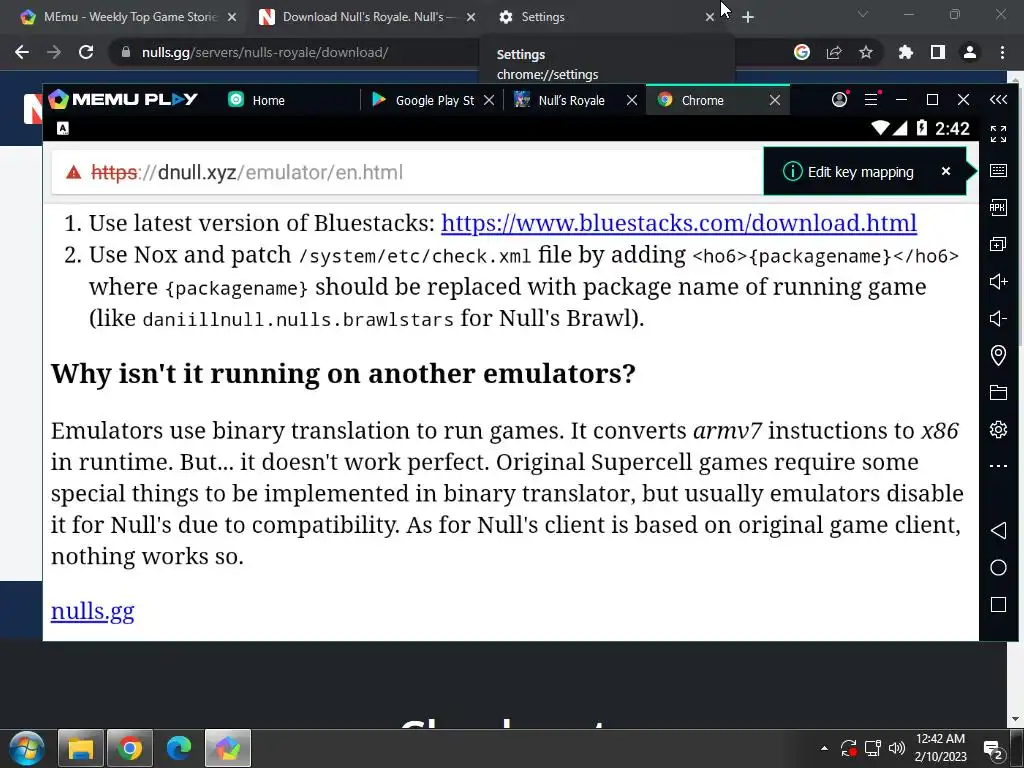Click the page scrollbar down arrow in Chrome
The width and height of the screenshot is (1024, 768).
[x=1016, y=720]
